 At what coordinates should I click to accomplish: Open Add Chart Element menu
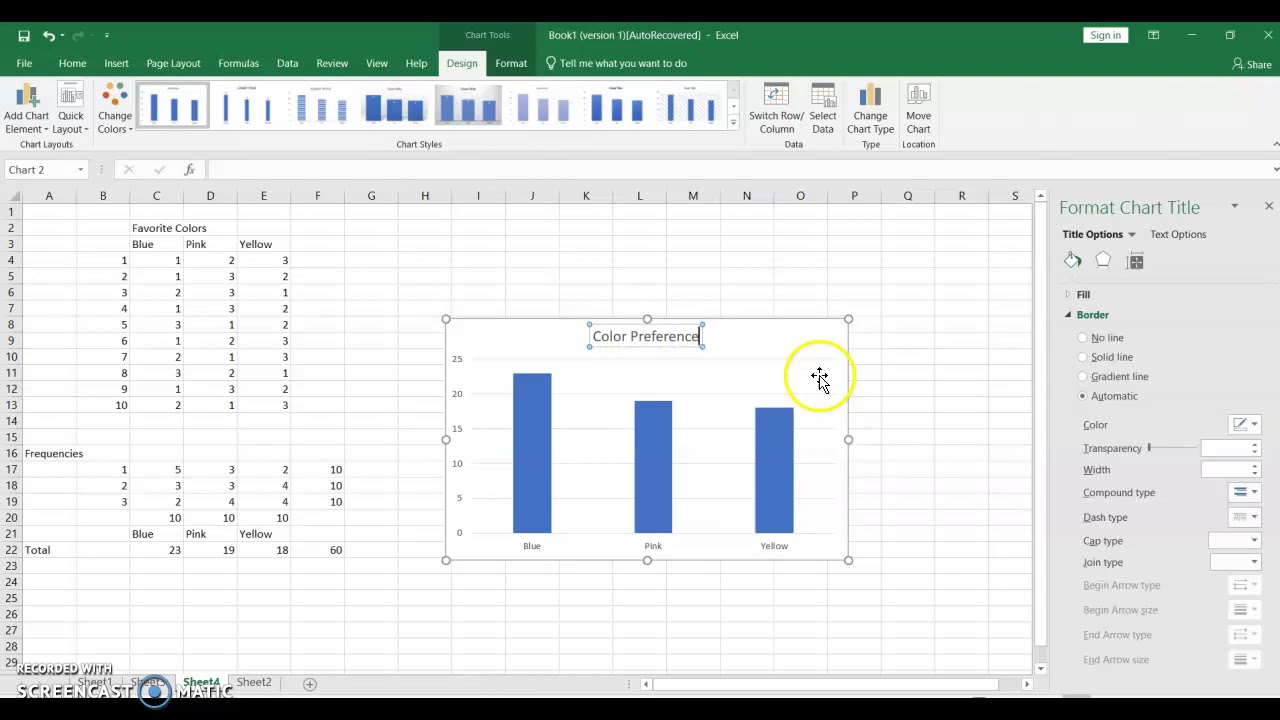click(26, 109)
